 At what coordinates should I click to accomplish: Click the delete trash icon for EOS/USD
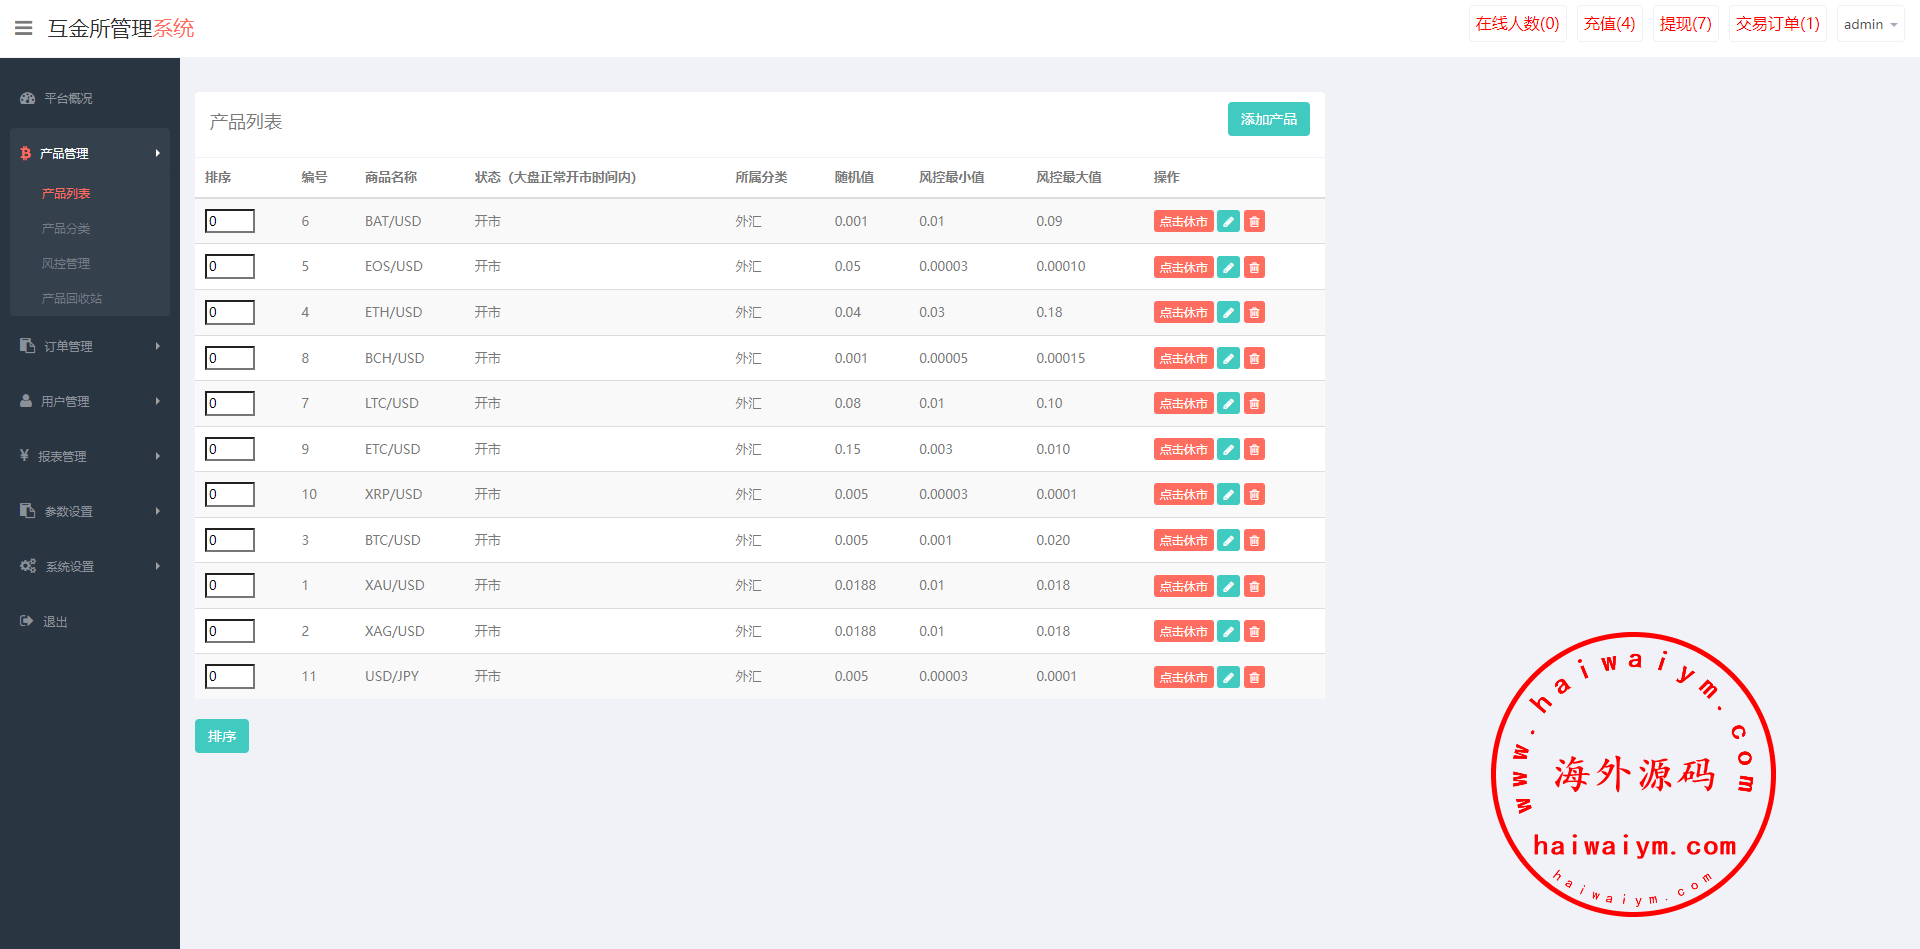(x=1254, y=267)
